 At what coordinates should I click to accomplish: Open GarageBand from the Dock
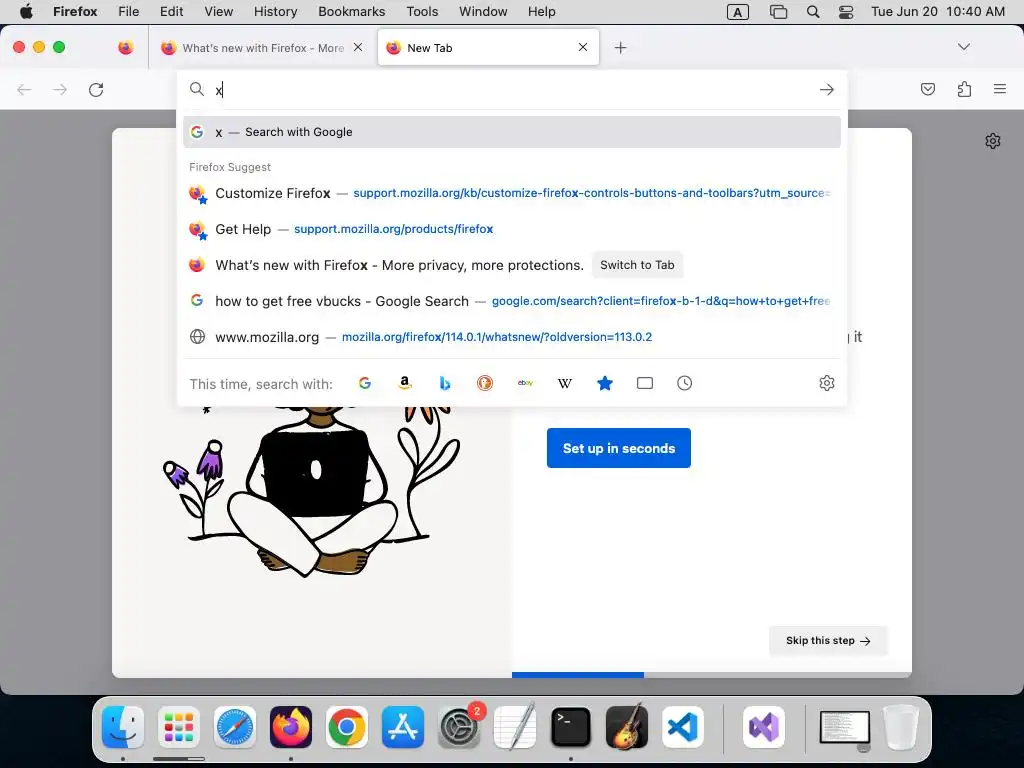[x=627, y=727]
